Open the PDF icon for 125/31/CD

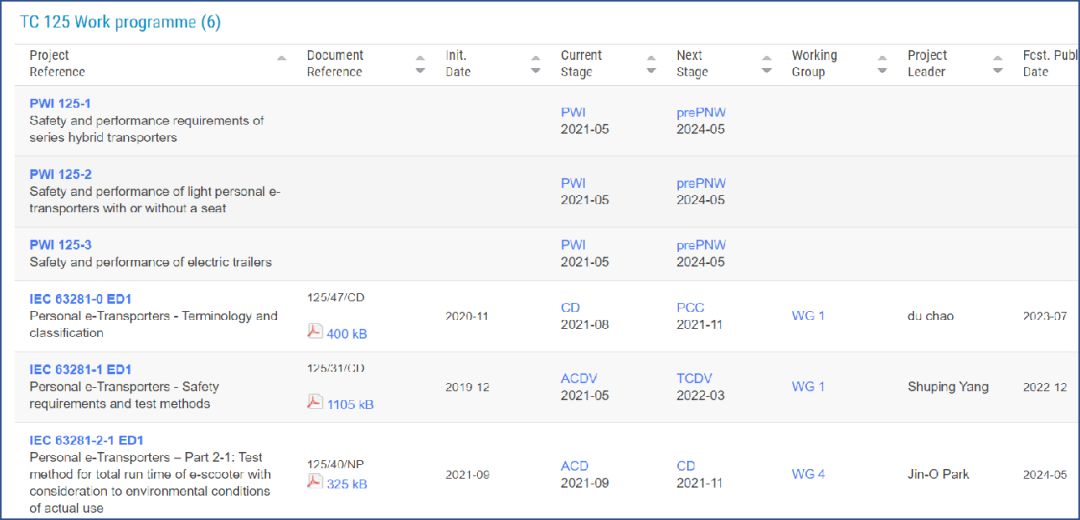314,403
